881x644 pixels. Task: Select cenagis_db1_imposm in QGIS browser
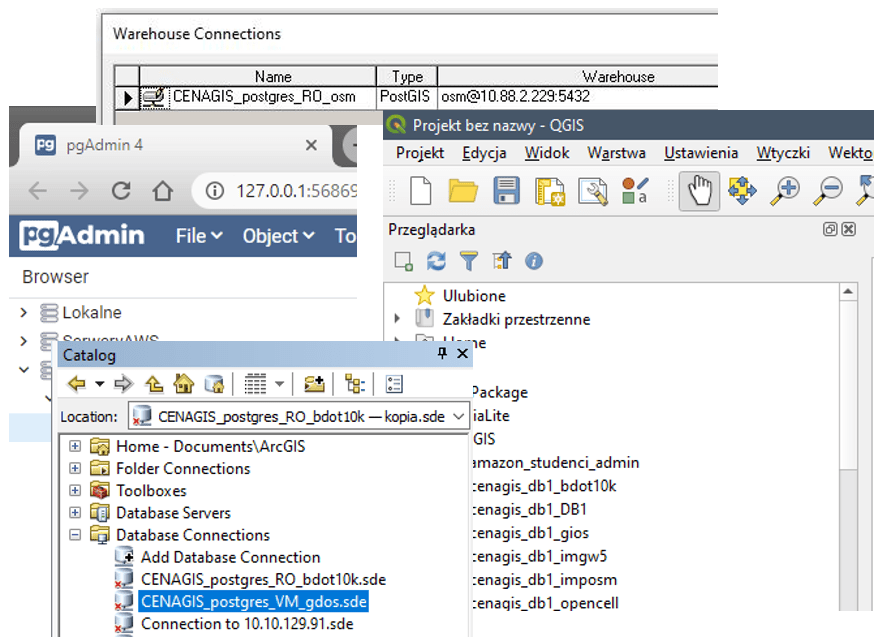coord(544,579)
